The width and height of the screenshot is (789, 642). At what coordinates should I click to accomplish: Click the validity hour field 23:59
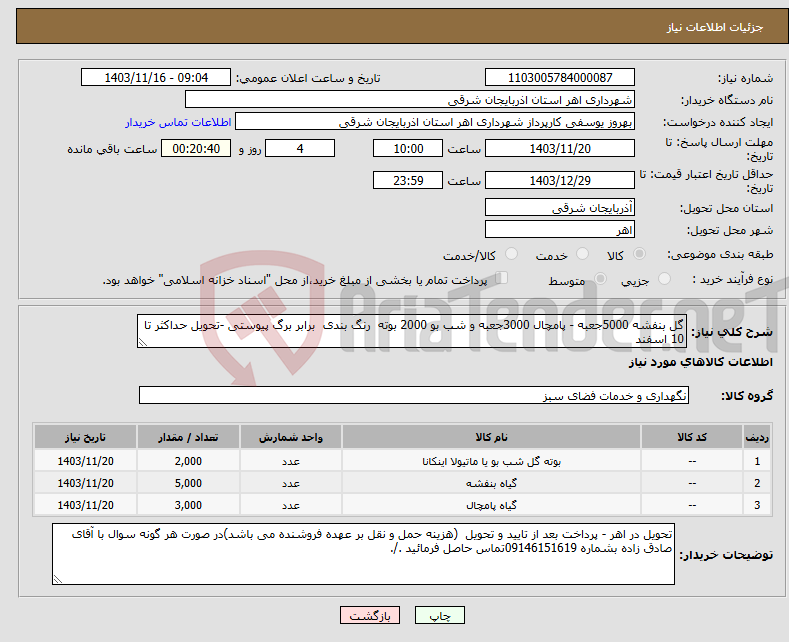pyautogui.click(x=408, y=180)
